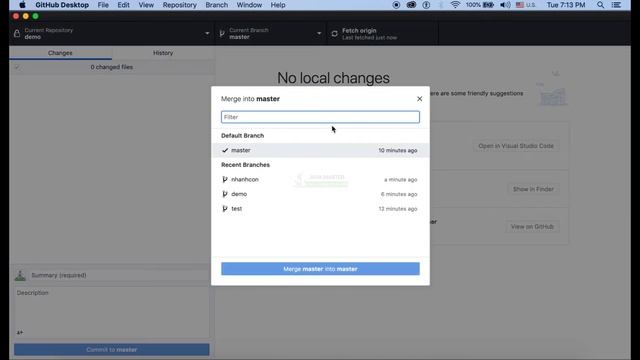640x360 pixels.
Task: Open Spotlight search icon
Action: pyautogui.click(x=600, y=5)
